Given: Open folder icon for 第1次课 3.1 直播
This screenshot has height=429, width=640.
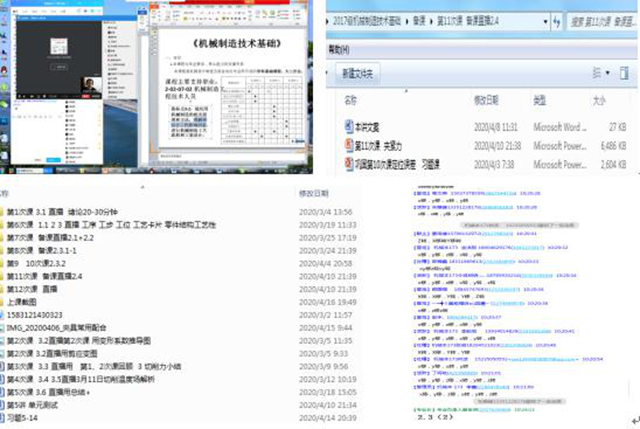Looking at the screenshot, I should click(x=5, y=213).
